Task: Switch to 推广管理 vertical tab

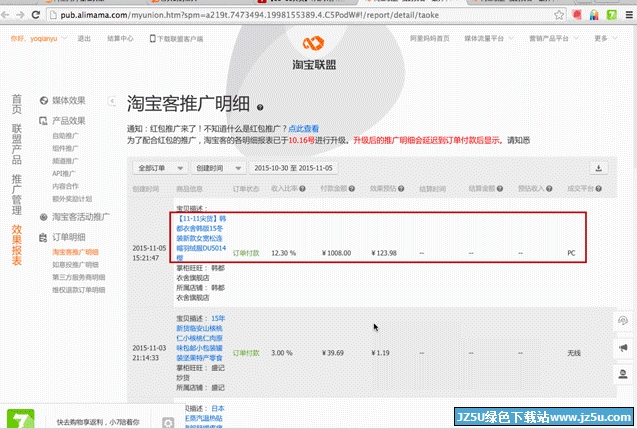Action: click(x=17, y=195)
